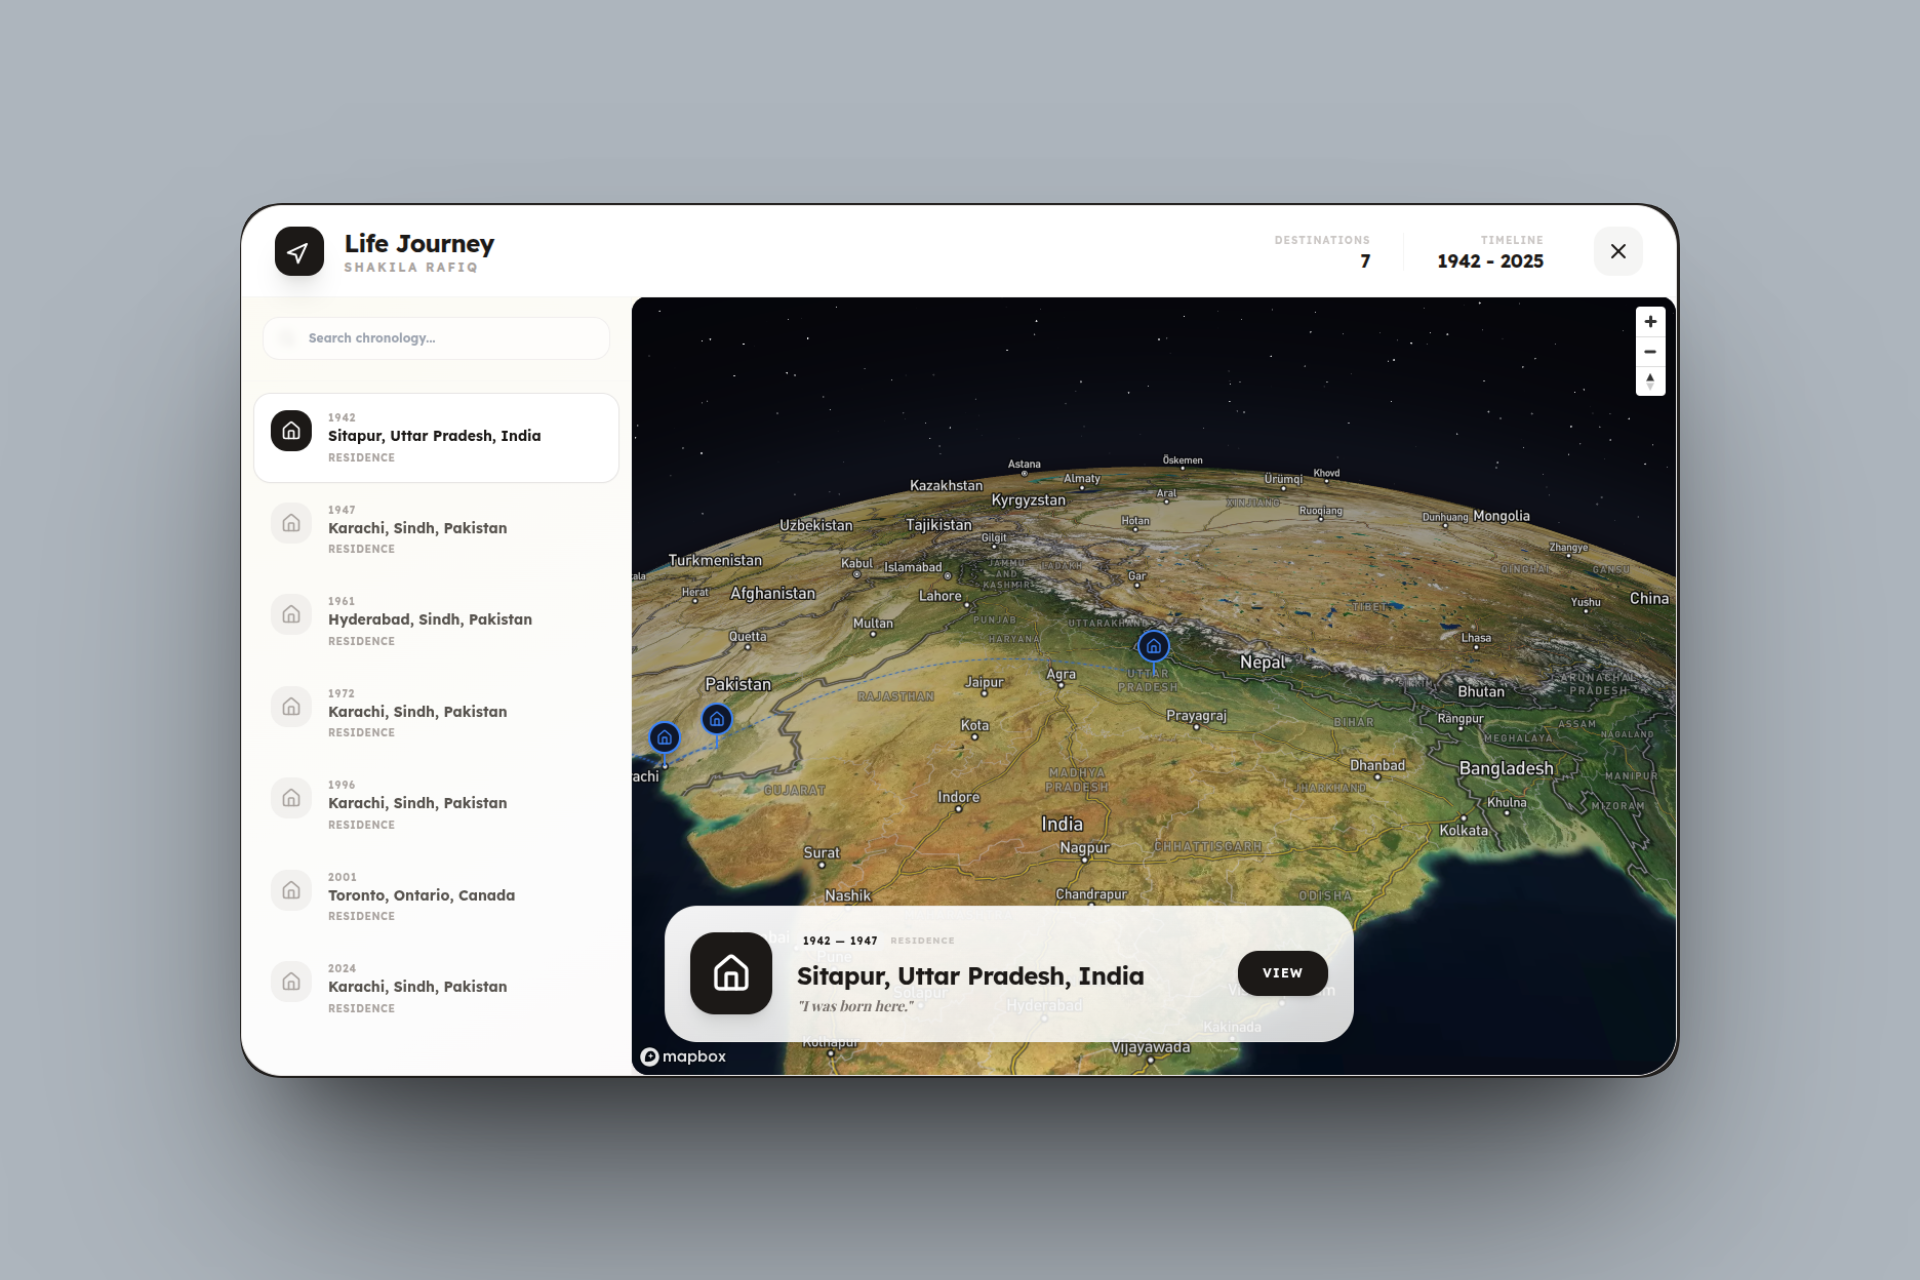Select the 2001 Toronto, Ontario entry
The image size is (1920, 1280).
coord(436,896)
